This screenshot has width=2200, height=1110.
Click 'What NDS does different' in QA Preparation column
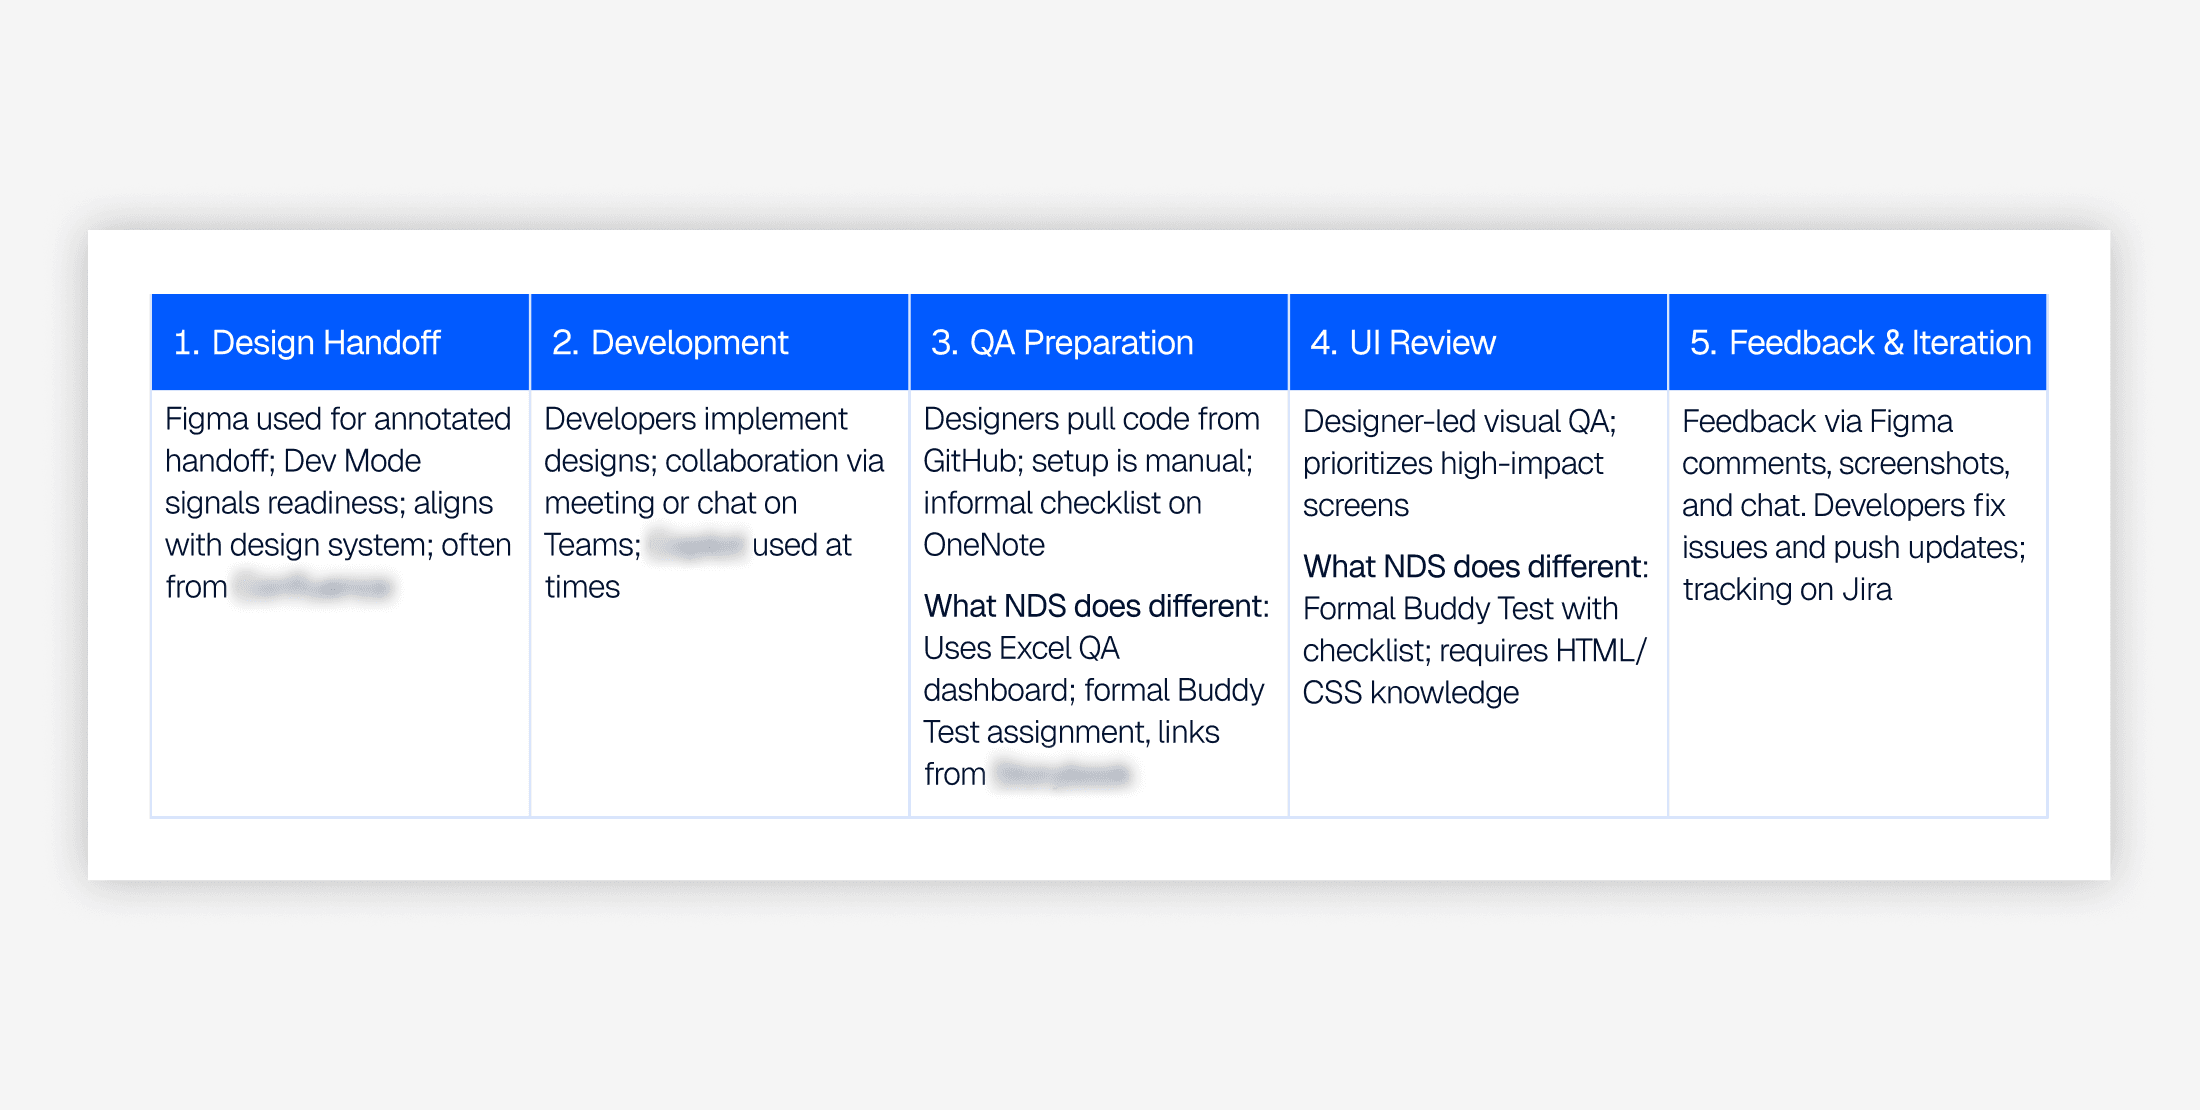click(x=1095, y=606)
